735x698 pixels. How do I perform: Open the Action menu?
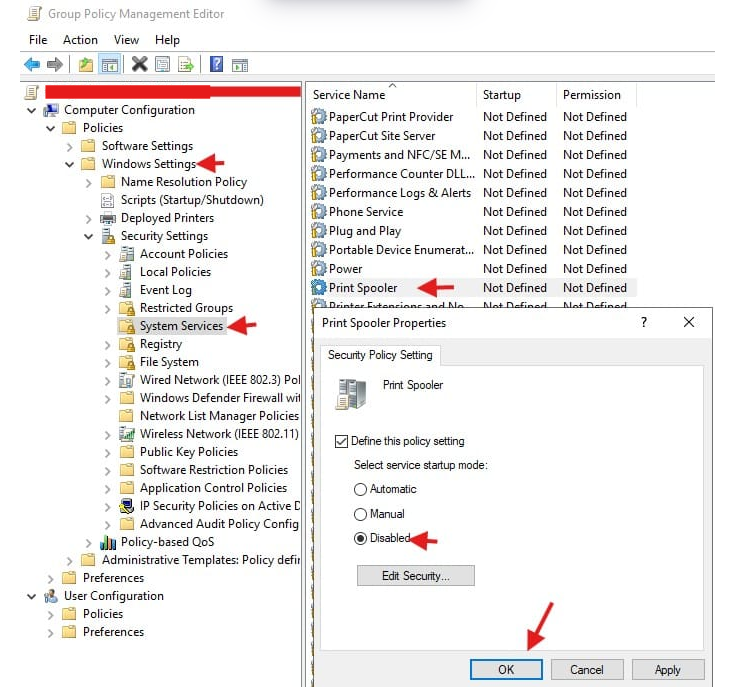pyautogui.click(x=80, y=40)
